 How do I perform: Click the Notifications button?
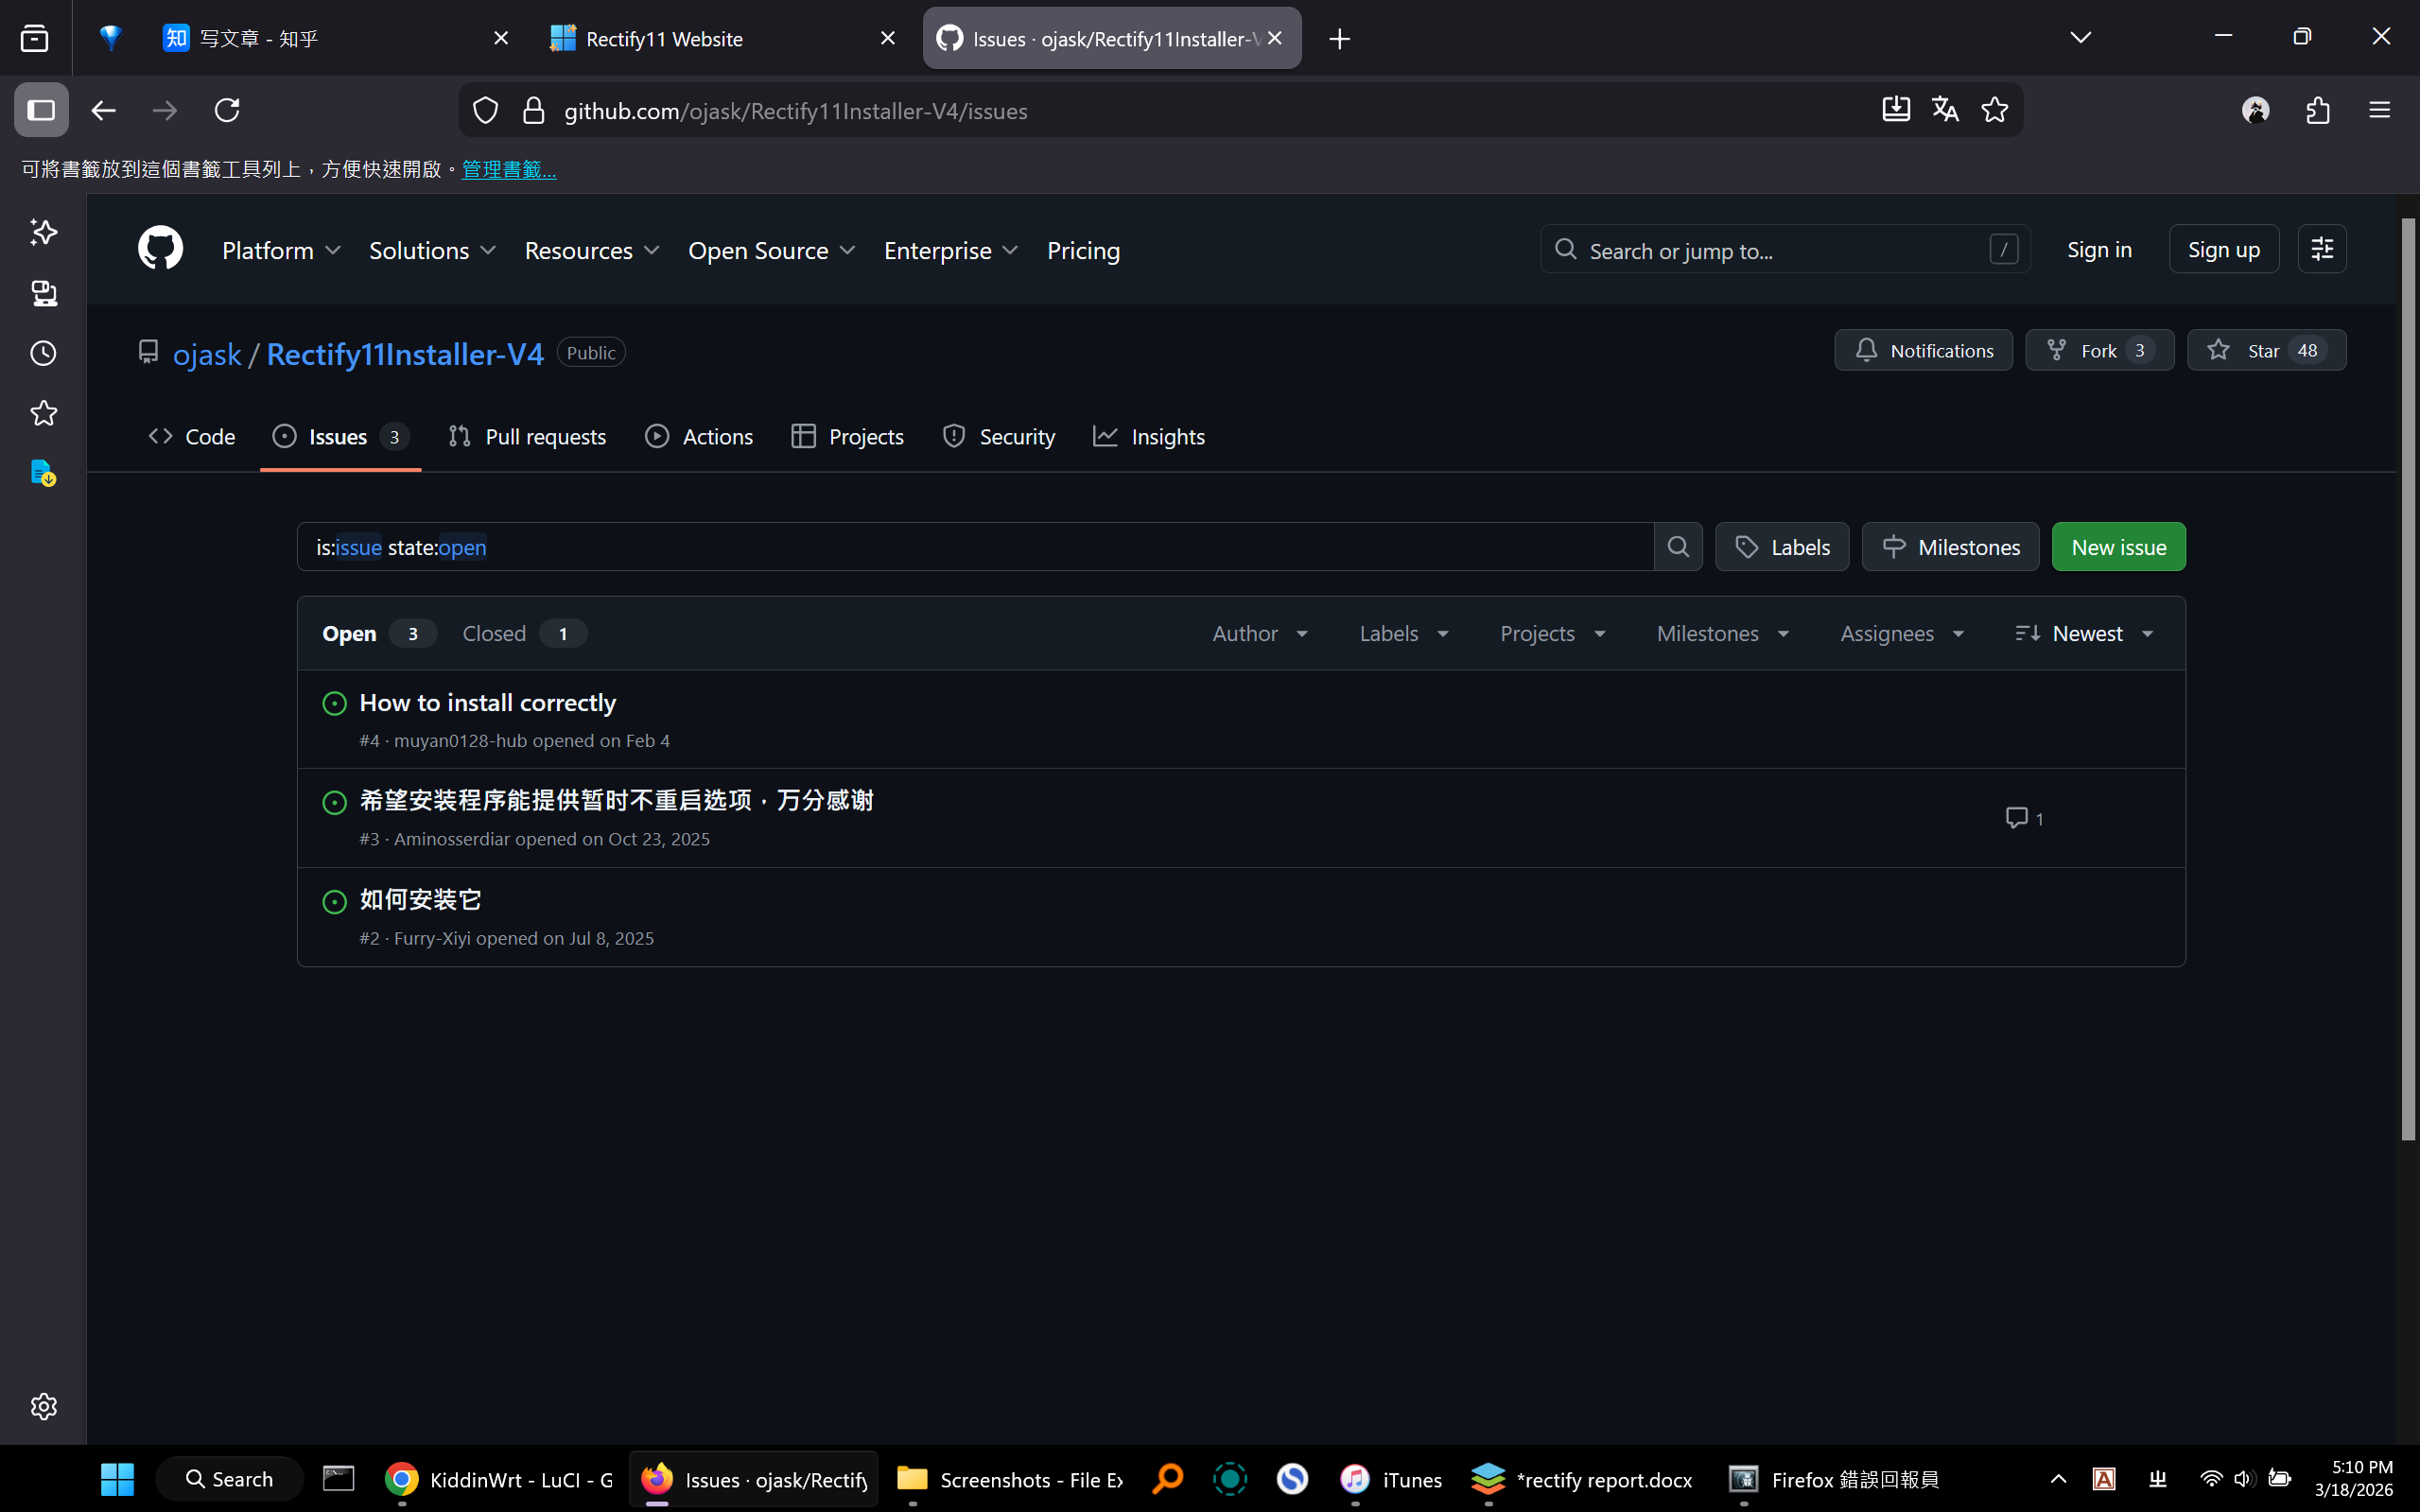1923,351
